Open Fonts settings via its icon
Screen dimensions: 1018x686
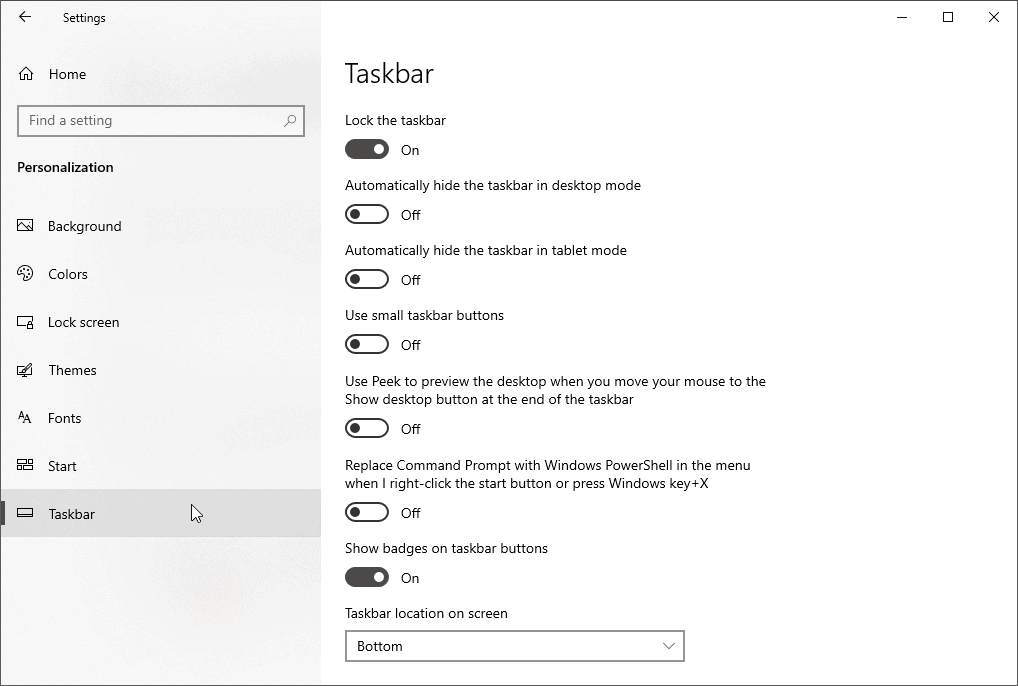pyautogui.click(x=24, y=418)
